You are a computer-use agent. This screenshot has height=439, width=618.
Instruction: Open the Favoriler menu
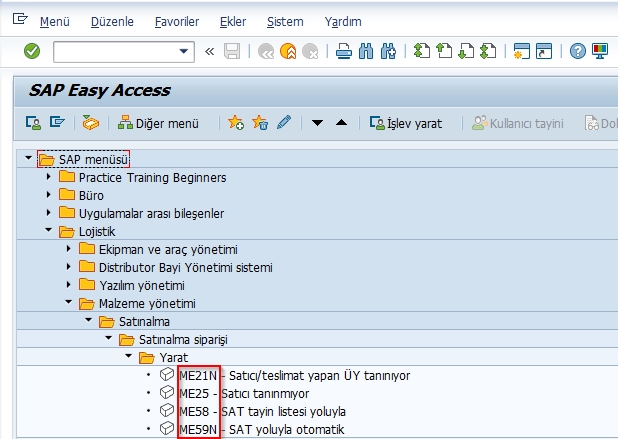pos(175,21)
